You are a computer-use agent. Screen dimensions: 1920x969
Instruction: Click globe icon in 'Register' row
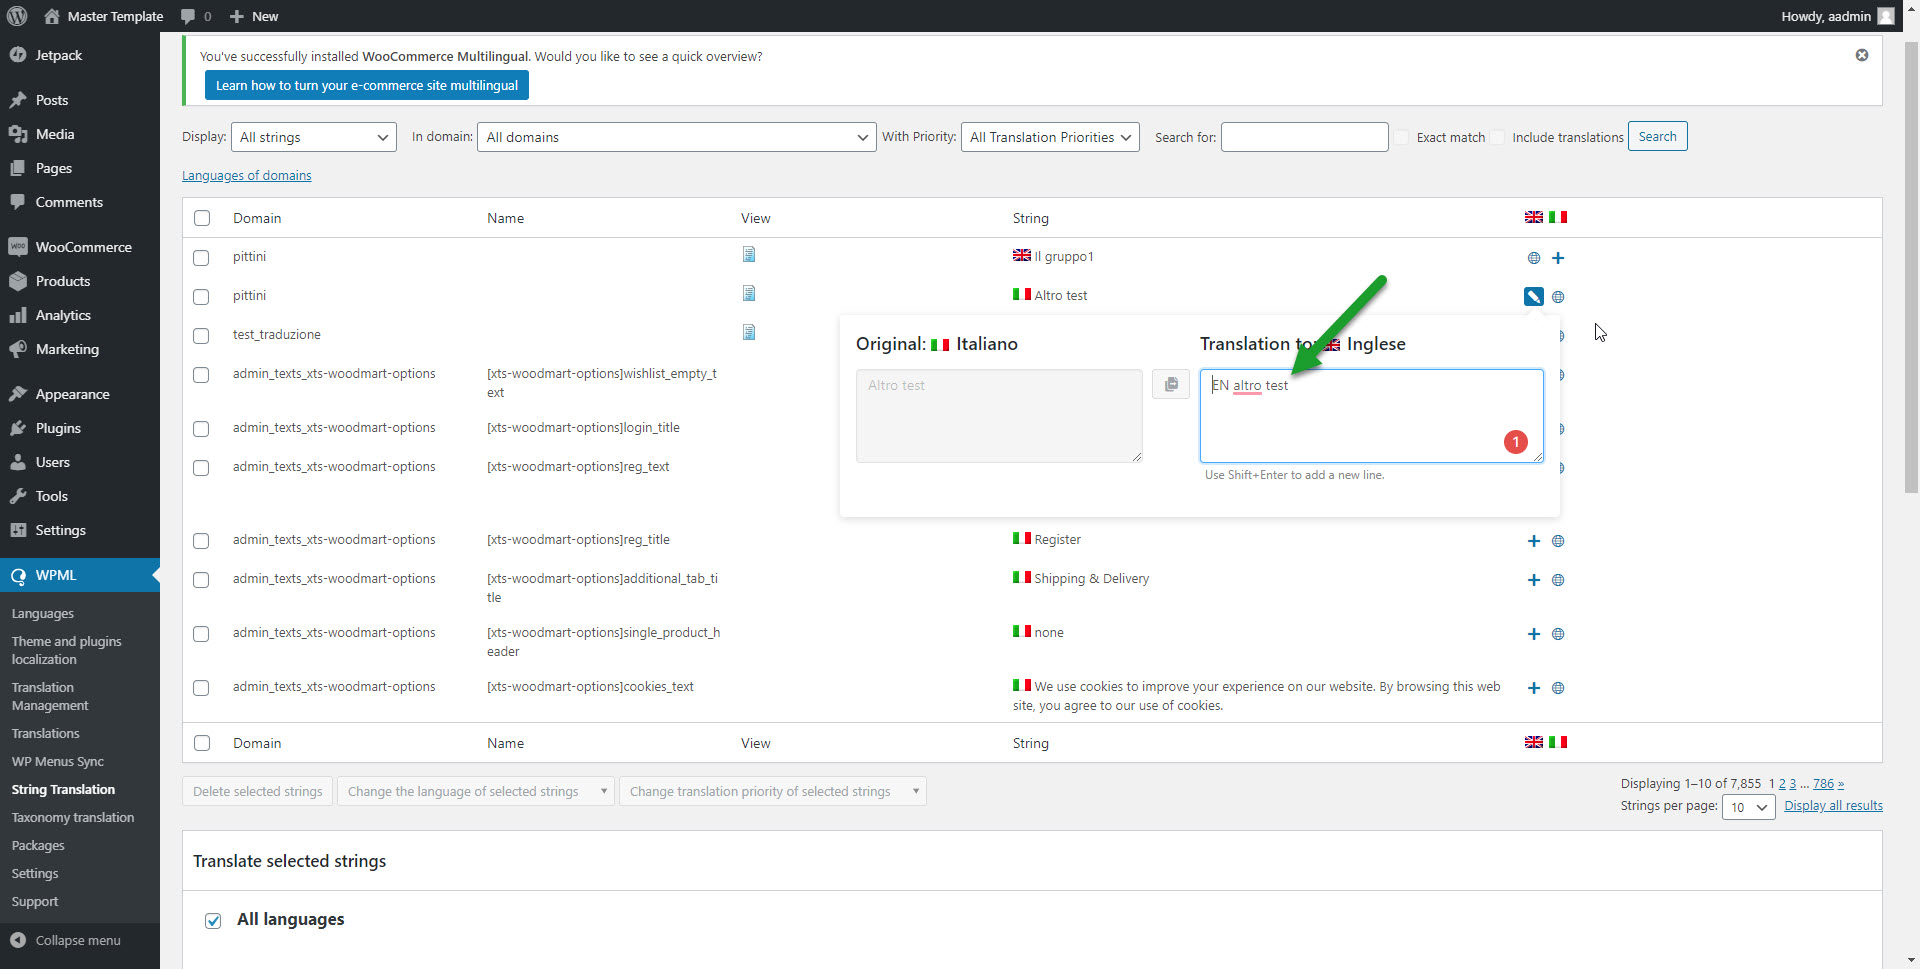click(1558, 541)
